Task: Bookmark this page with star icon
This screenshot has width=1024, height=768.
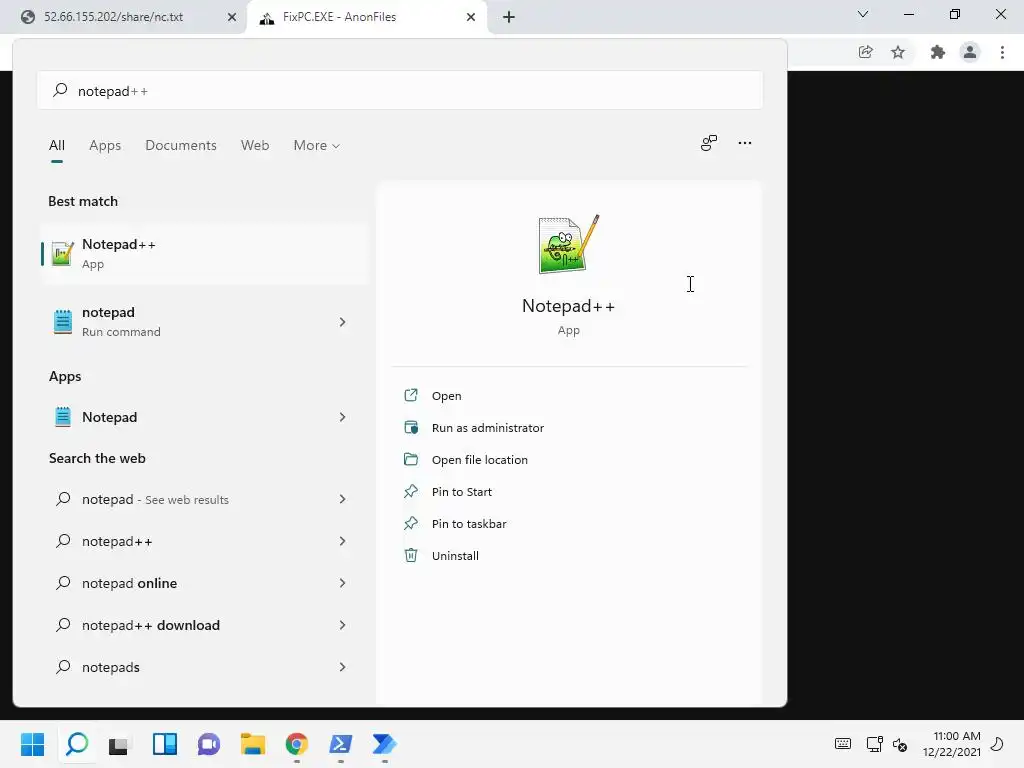Action: tap(898, 52)
